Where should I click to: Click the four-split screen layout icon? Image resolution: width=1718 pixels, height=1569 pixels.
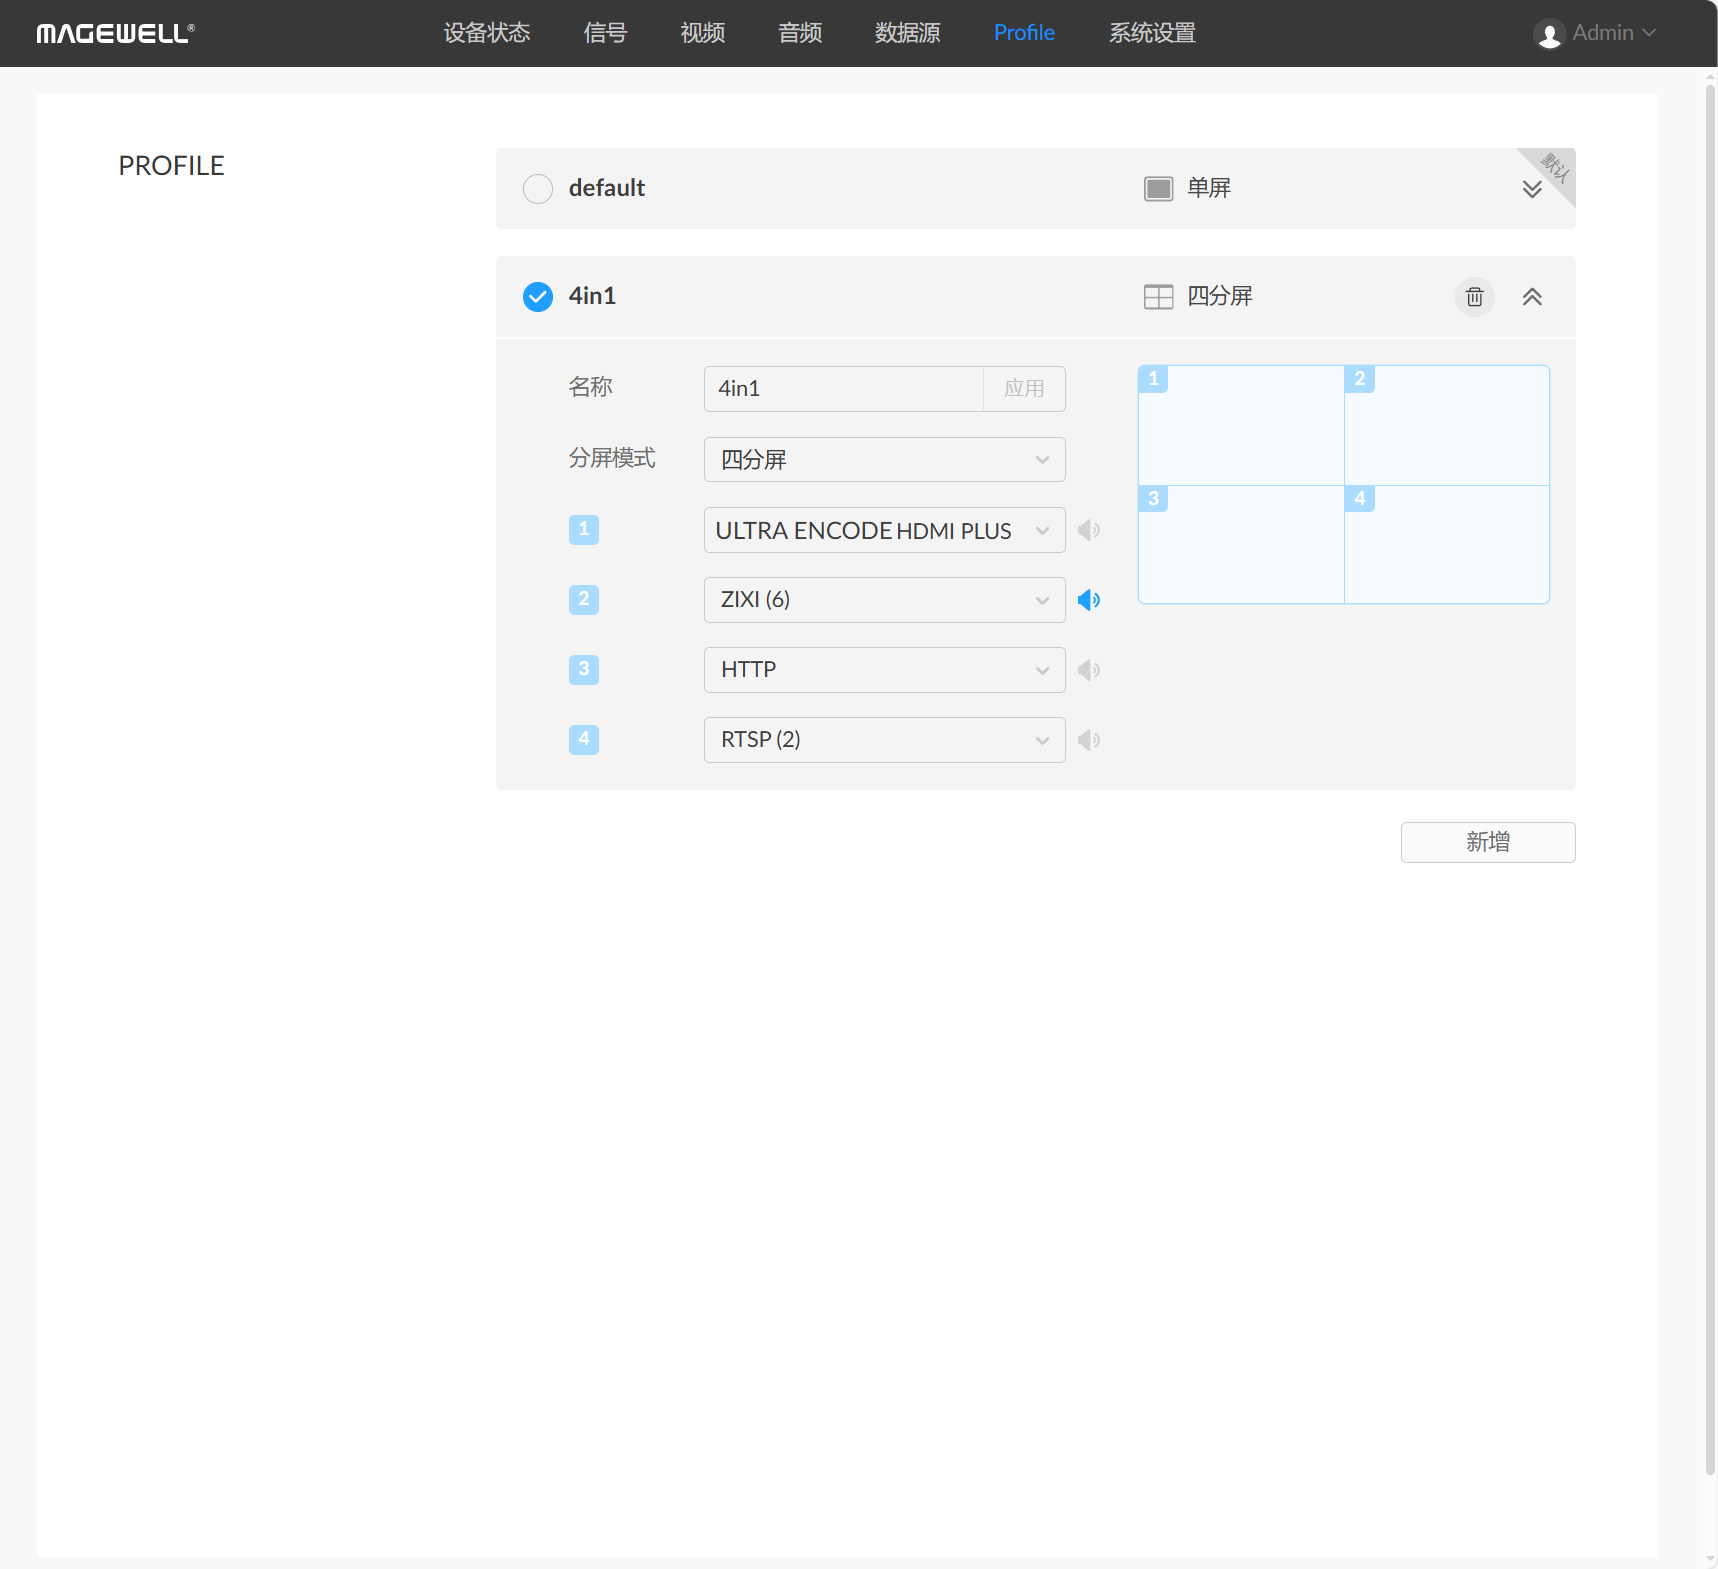1158,297
